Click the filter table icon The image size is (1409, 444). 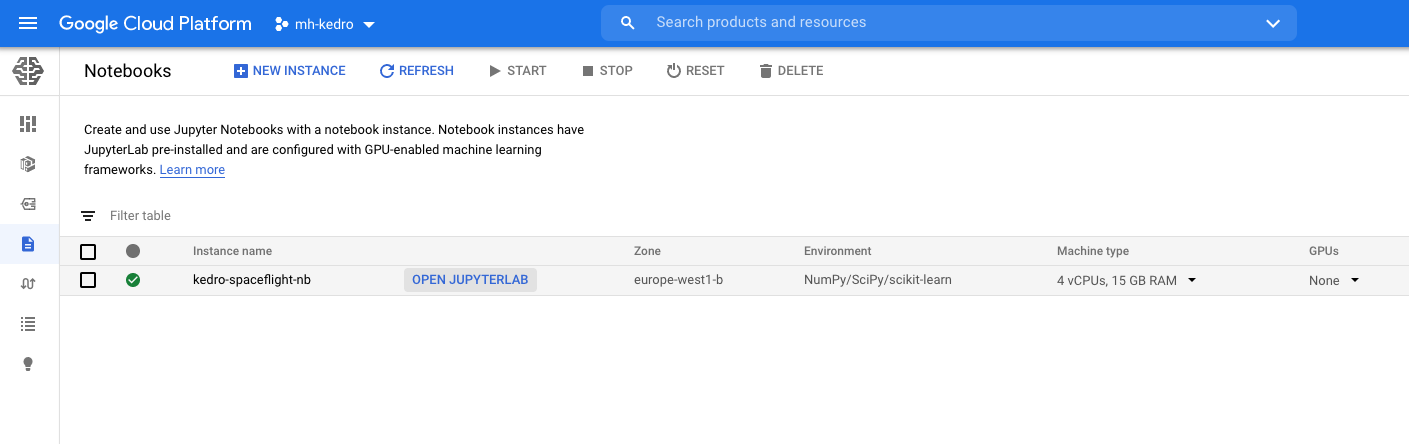pyautogui.click(x=88, y=216)
